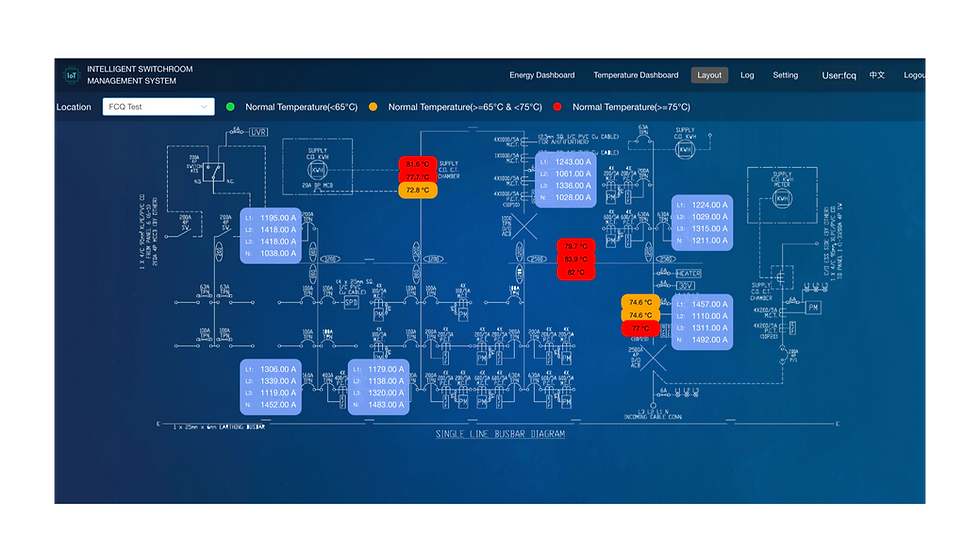Select the 81.6 °C red temperature tag
Image resolution: width=980 pixels, height=551 pixels.
point(418,164)
